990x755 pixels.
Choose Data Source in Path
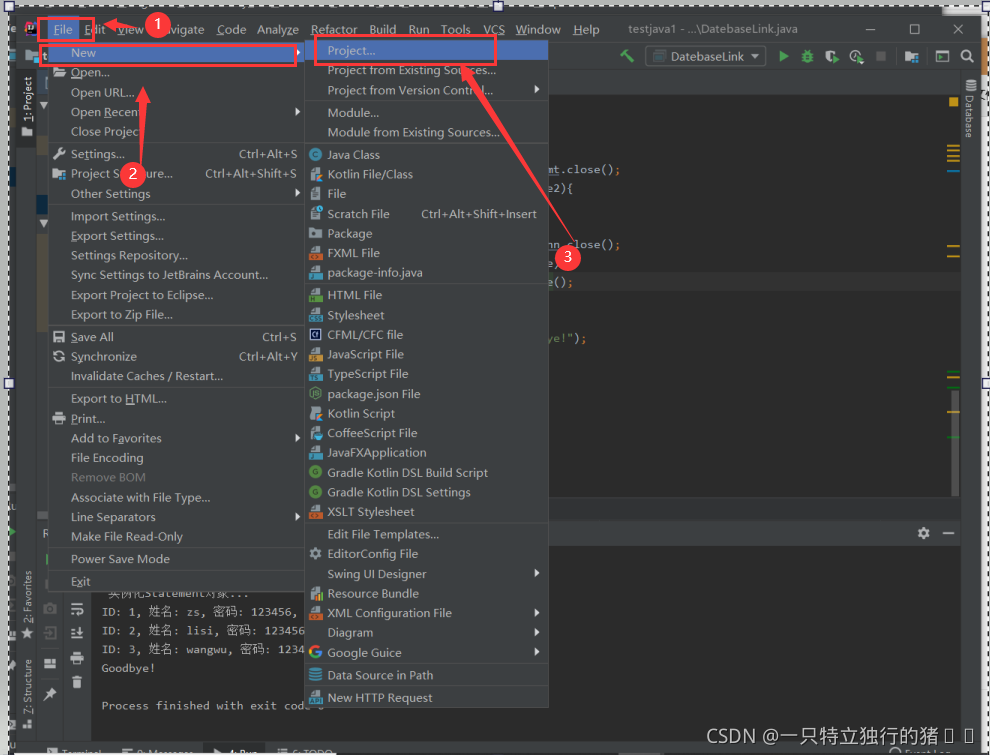tap(426, 675)
